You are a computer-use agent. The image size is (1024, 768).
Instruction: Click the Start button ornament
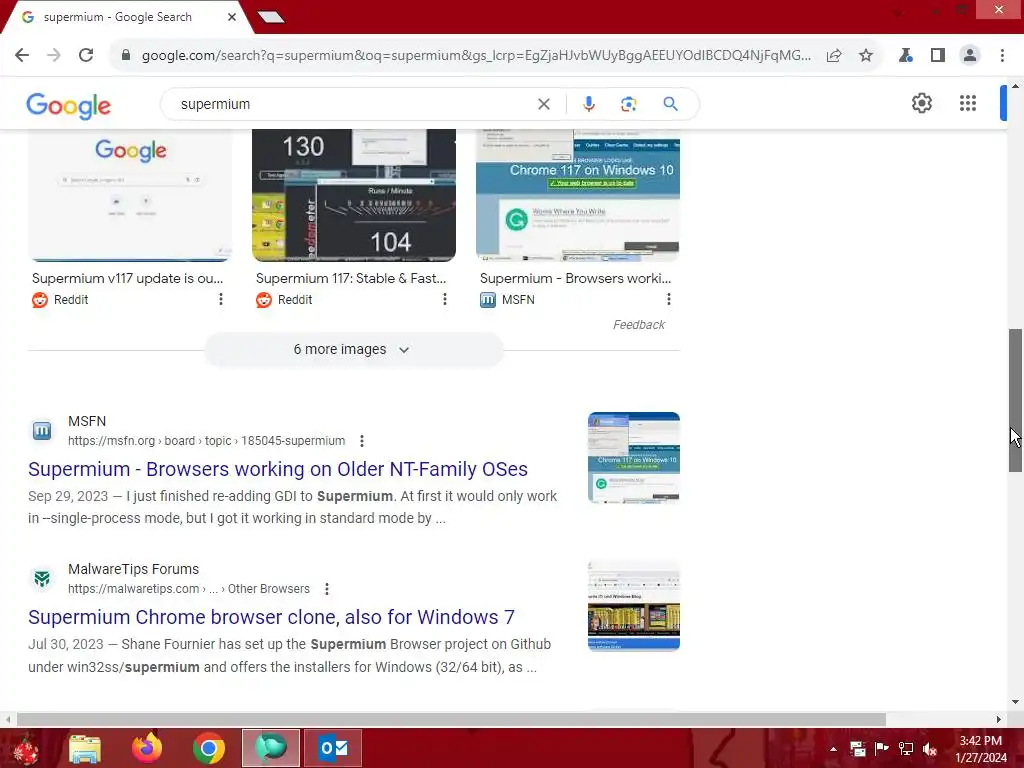pyautogui.click(x=26, y=748)
